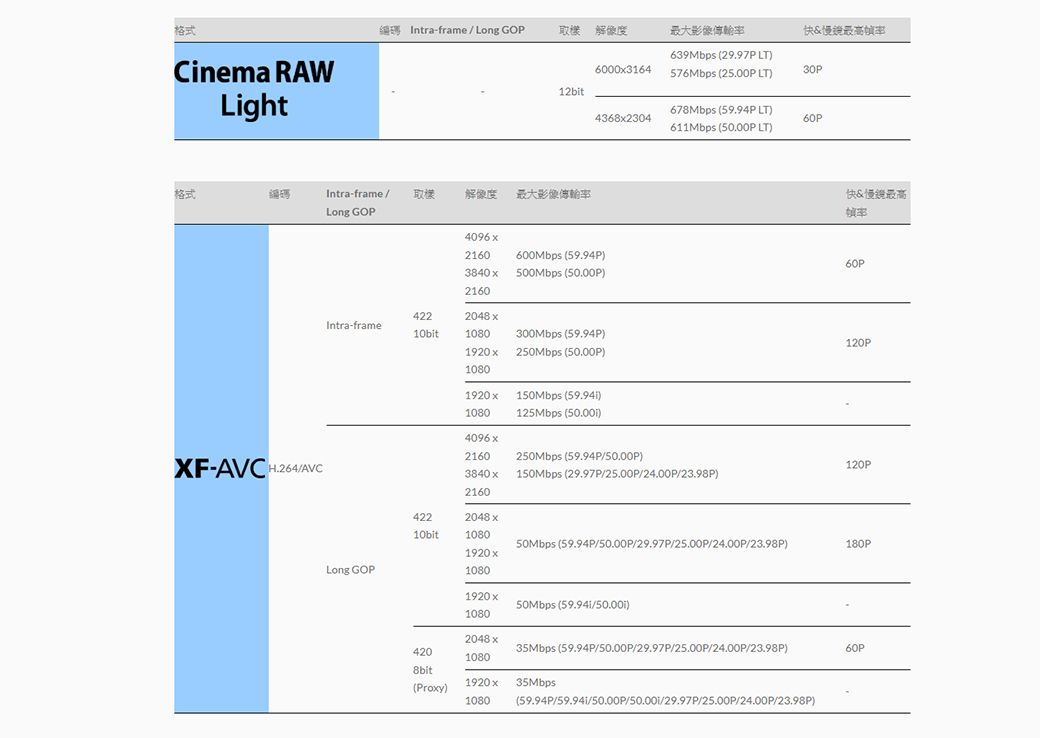The image size is (1040, 738).
Task: Click the Intra-frame / Long GOP header in the top table
Action: (x=467, y=30)
